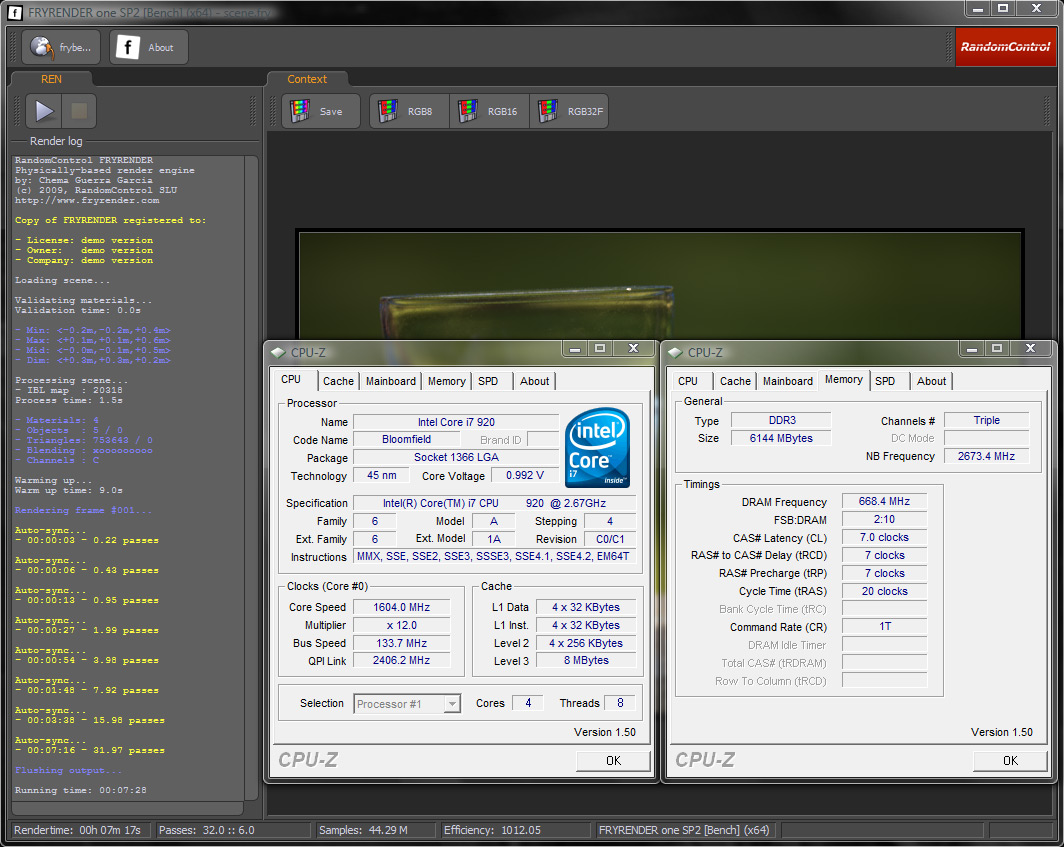The image size is (1064, 847).
Task: Open Cache tab in left CPU-Z window
Action: click(x=338, y=381)
